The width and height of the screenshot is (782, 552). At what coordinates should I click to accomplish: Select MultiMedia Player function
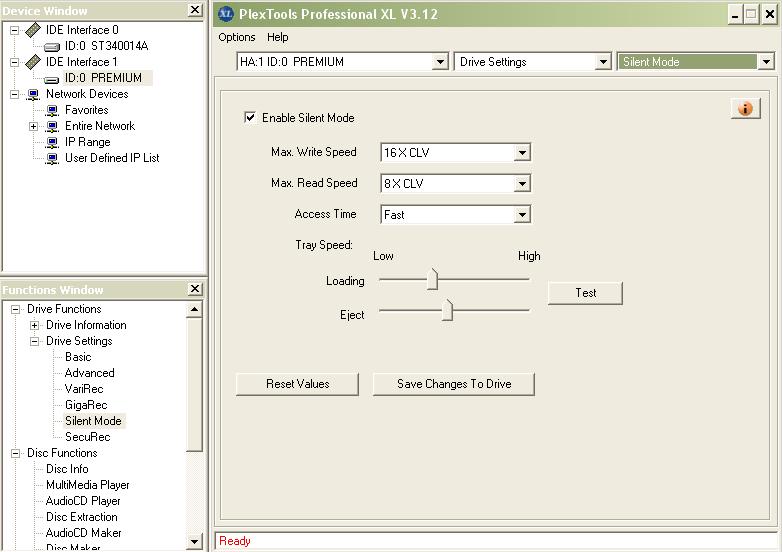click(x=88, y=485)
